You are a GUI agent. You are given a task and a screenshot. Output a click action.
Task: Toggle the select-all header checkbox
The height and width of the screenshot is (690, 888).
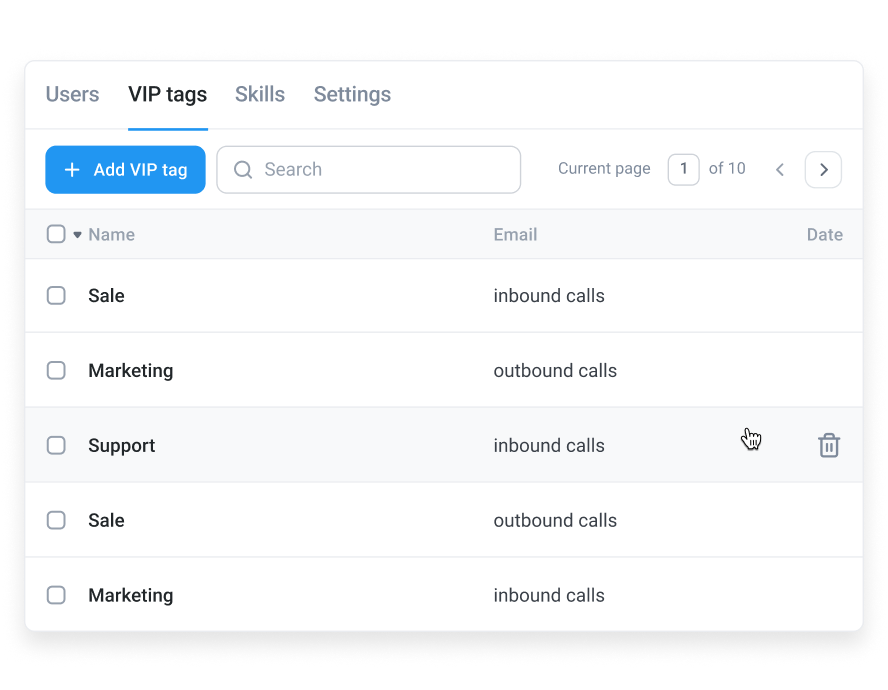[56, 234]
